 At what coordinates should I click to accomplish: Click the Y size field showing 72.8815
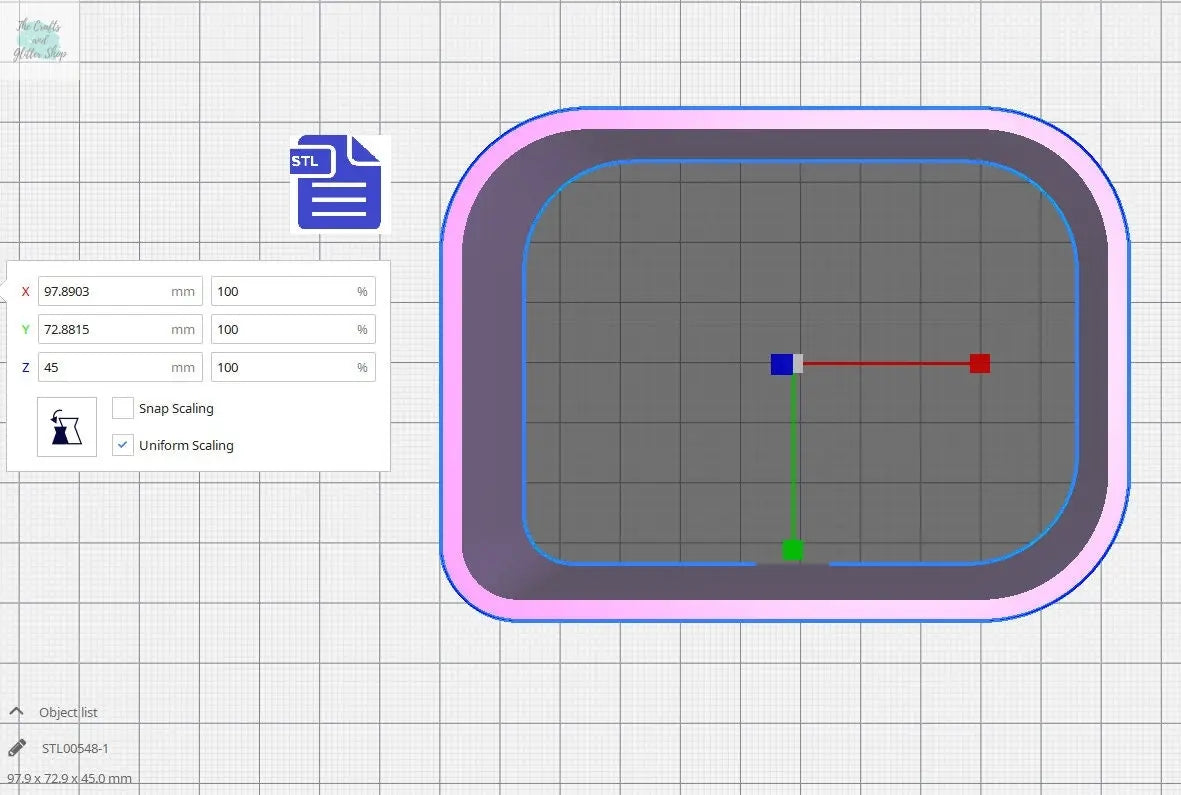pyautogui.click(x=104, y=329)
